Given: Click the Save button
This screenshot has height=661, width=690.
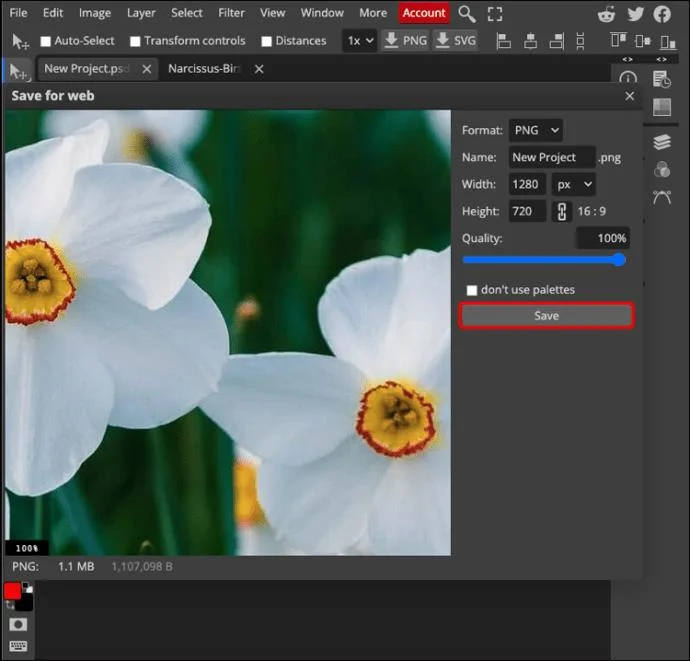Looking at the screenshot, I should [x=547, y=316].
